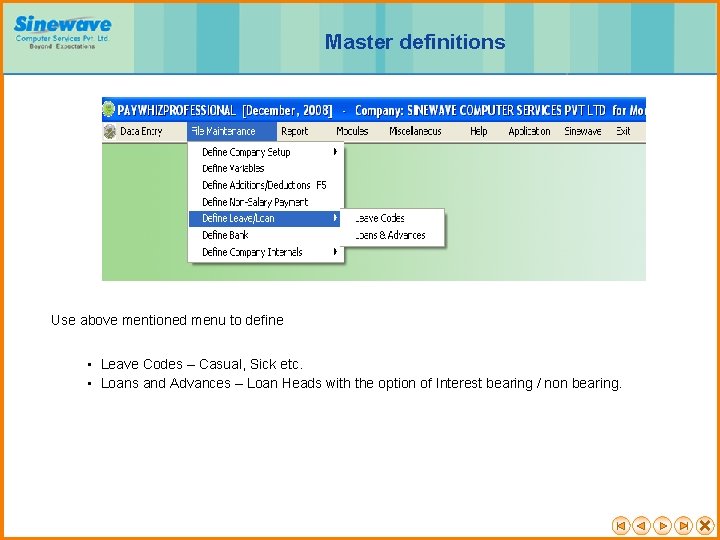
Task: Choose Define Non-Salary Payment
Action: (x=266, y=202)
